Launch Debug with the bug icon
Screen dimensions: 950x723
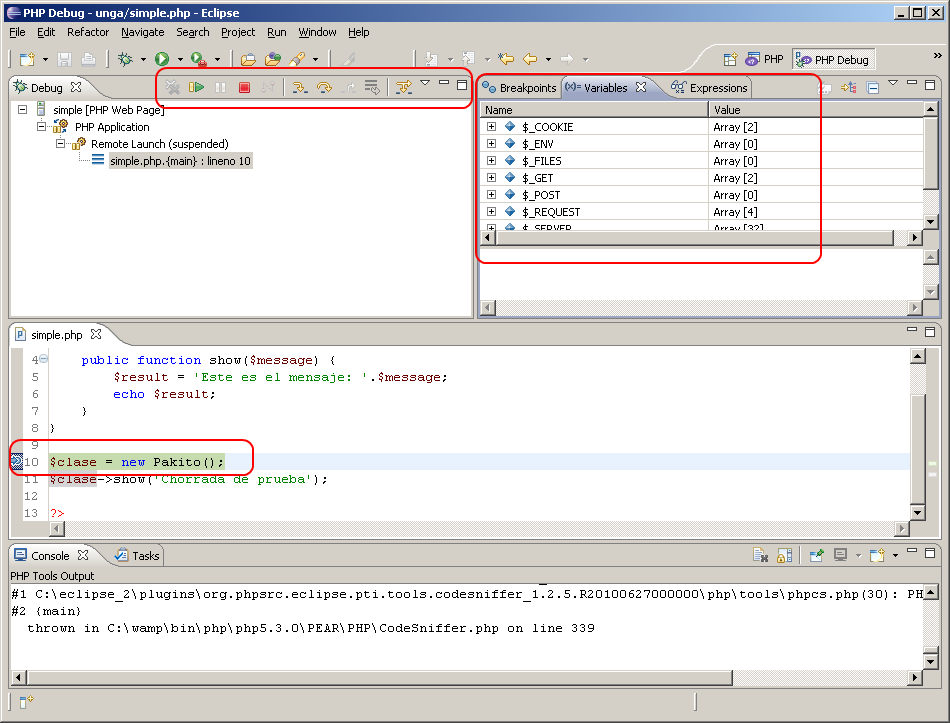[x=125, y=59]
